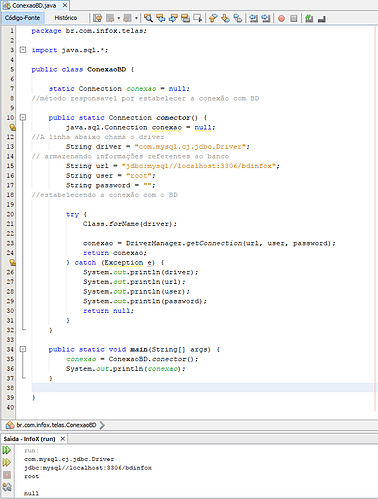Toggle Rectangular Selection icon
The width and height of the screenshot is (378, 499).
tap(198, 18)
